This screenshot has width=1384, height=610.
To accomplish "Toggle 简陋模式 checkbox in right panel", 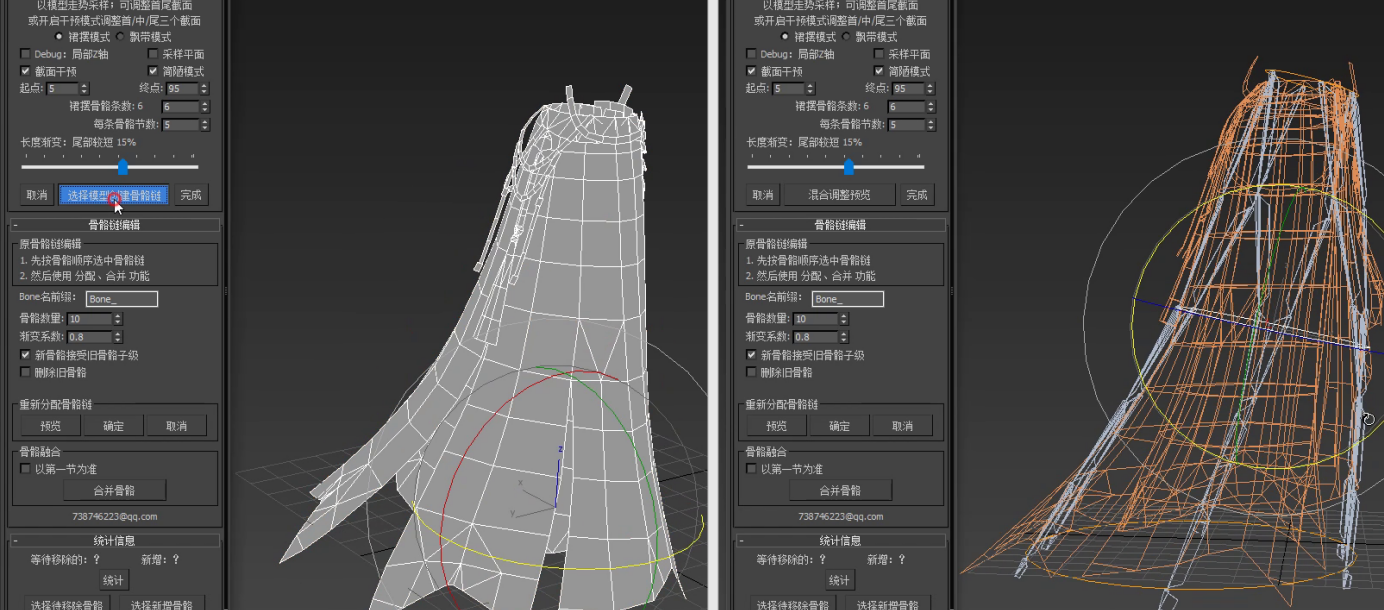I will click(879, 71).
